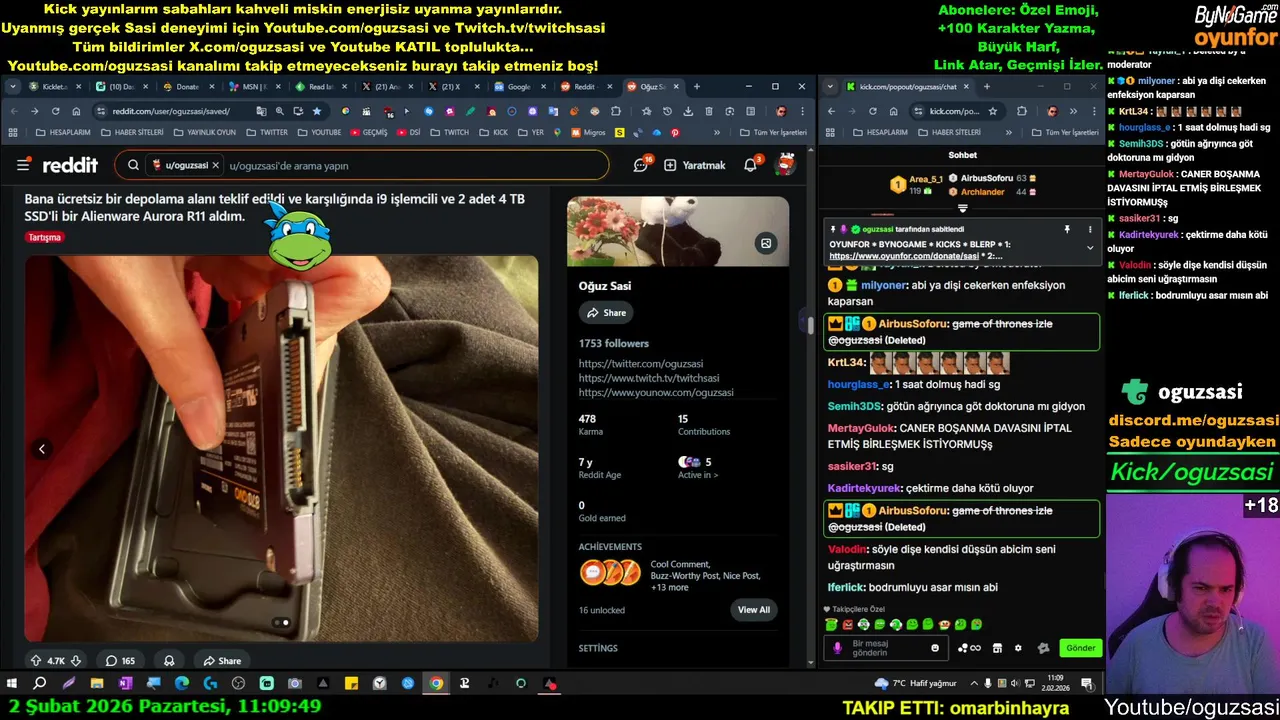Downvote the Alienware Aurora post
This screenshot has height=720, width=1280.
click(75, 661)
